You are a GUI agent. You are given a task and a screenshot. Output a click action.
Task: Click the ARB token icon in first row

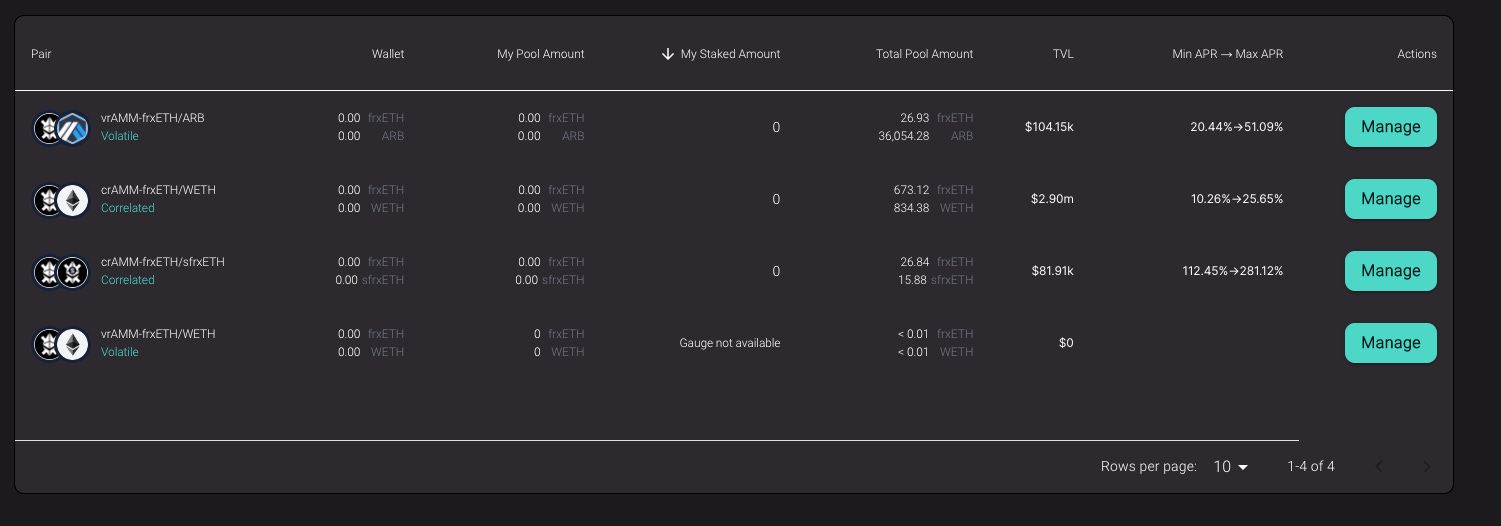73,128
